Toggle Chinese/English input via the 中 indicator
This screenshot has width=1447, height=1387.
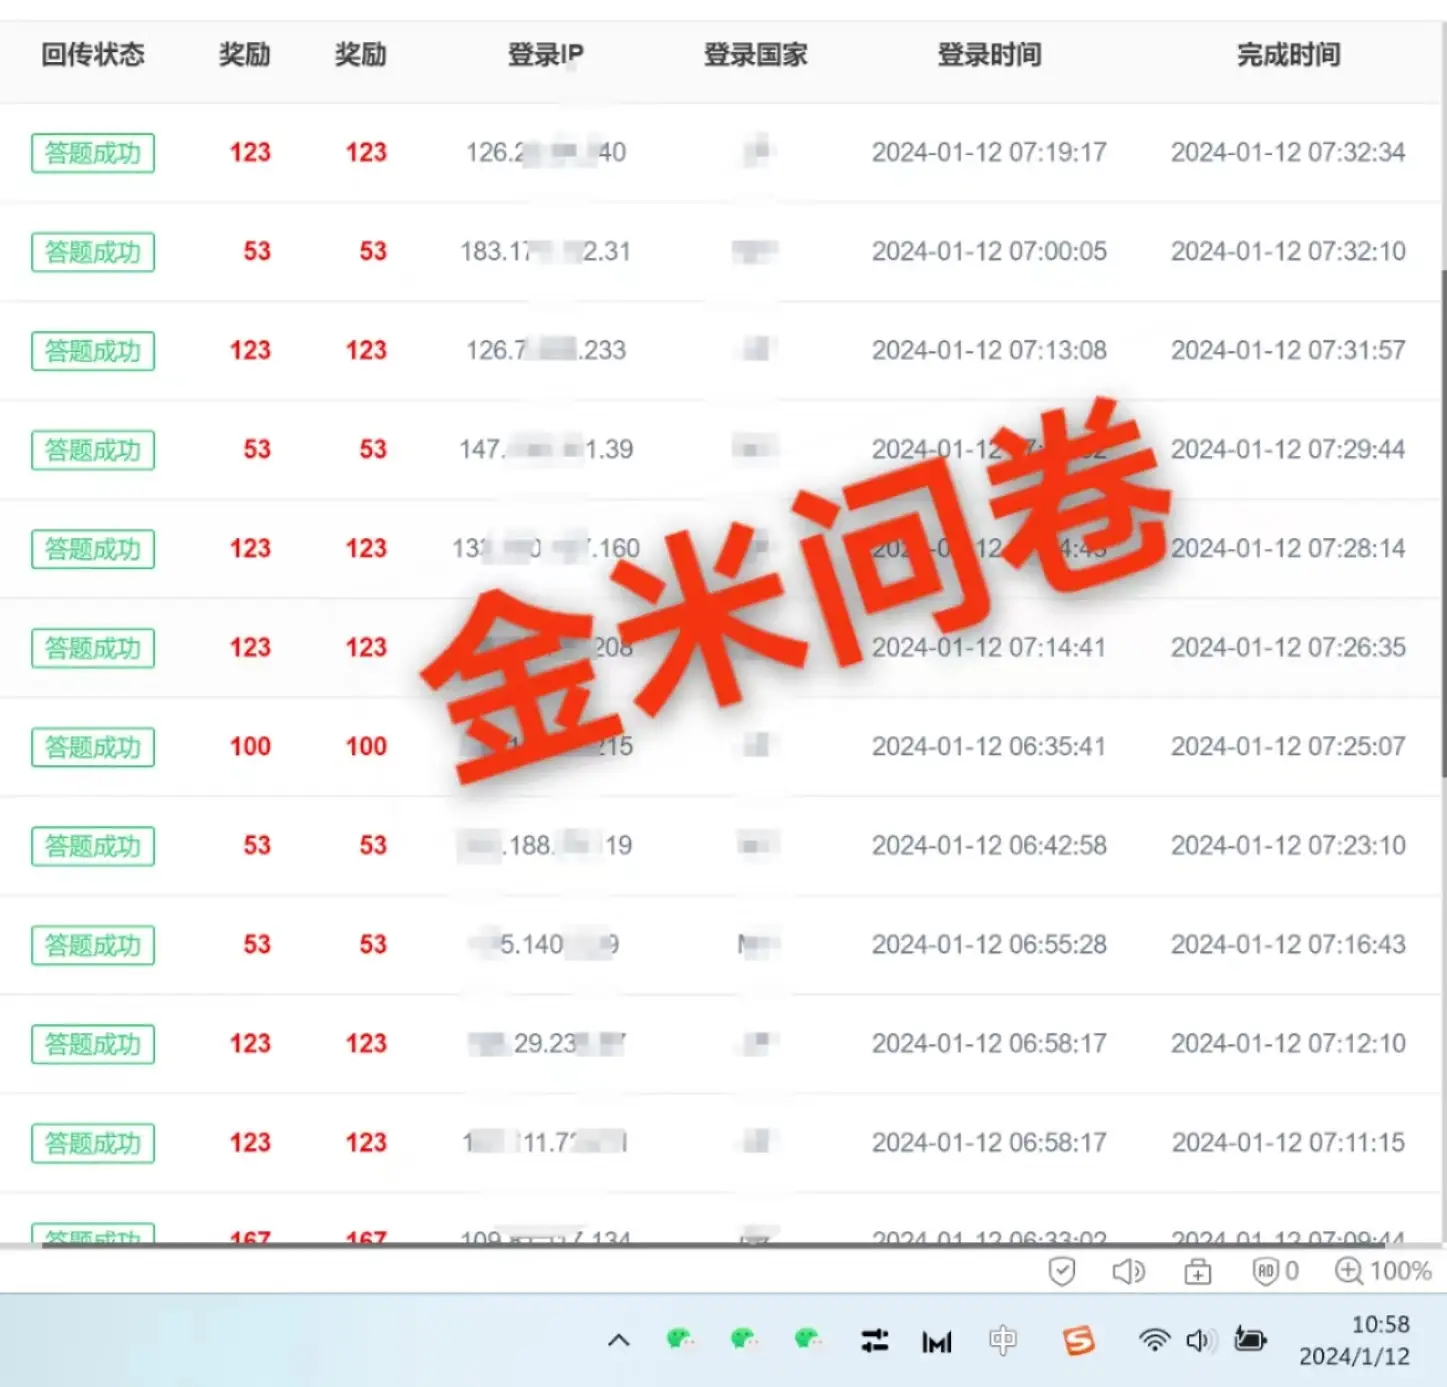click(x=1003, y=1340)
